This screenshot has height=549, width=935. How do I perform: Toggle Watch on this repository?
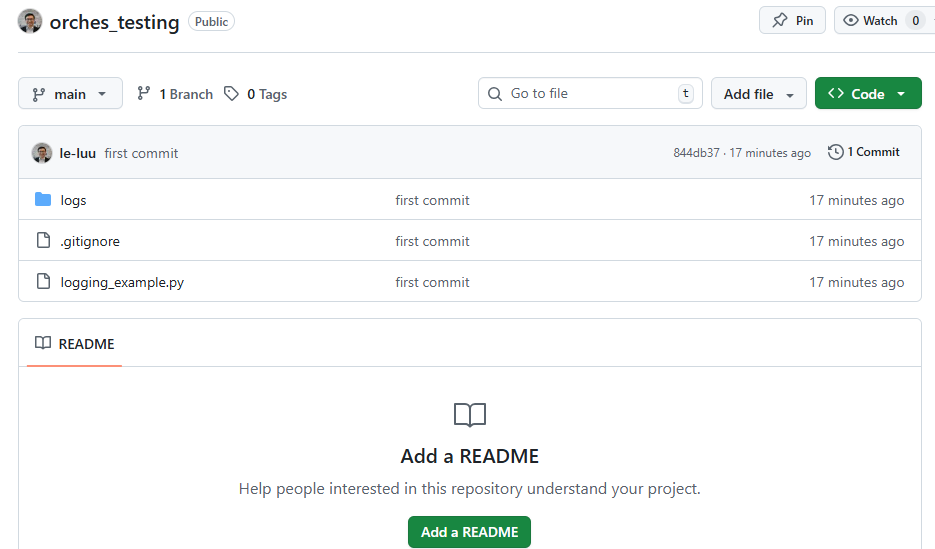[x=871, y=20]
